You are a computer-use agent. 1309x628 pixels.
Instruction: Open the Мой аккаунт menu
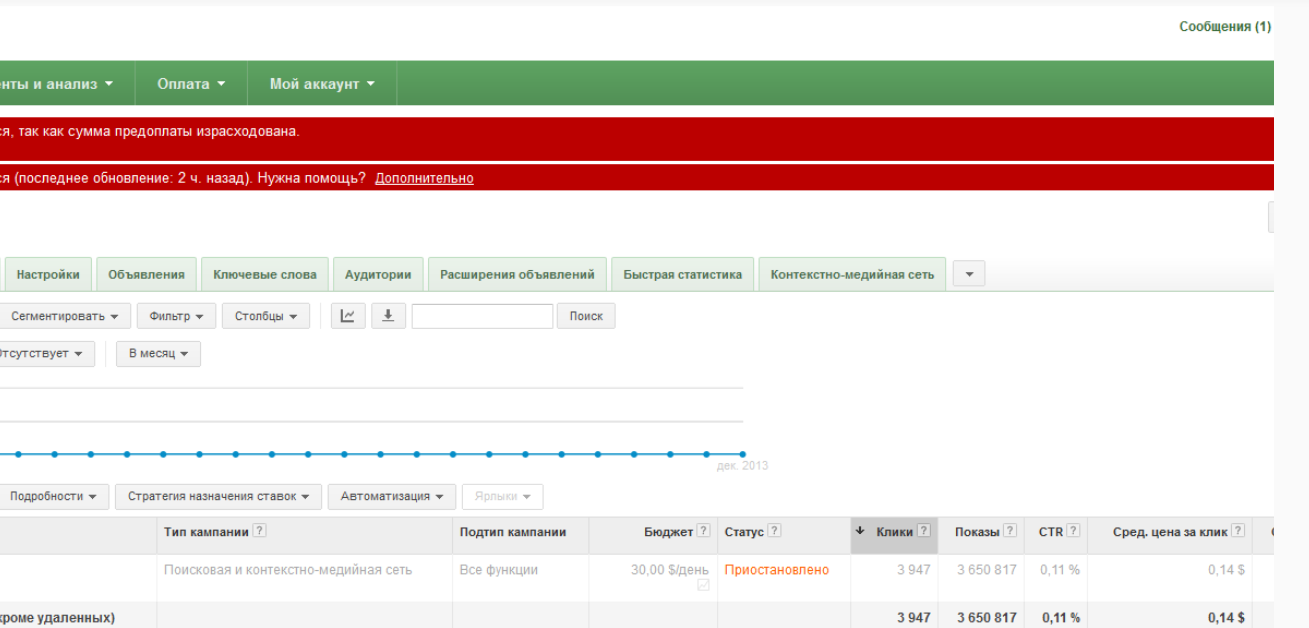(322, 84)
